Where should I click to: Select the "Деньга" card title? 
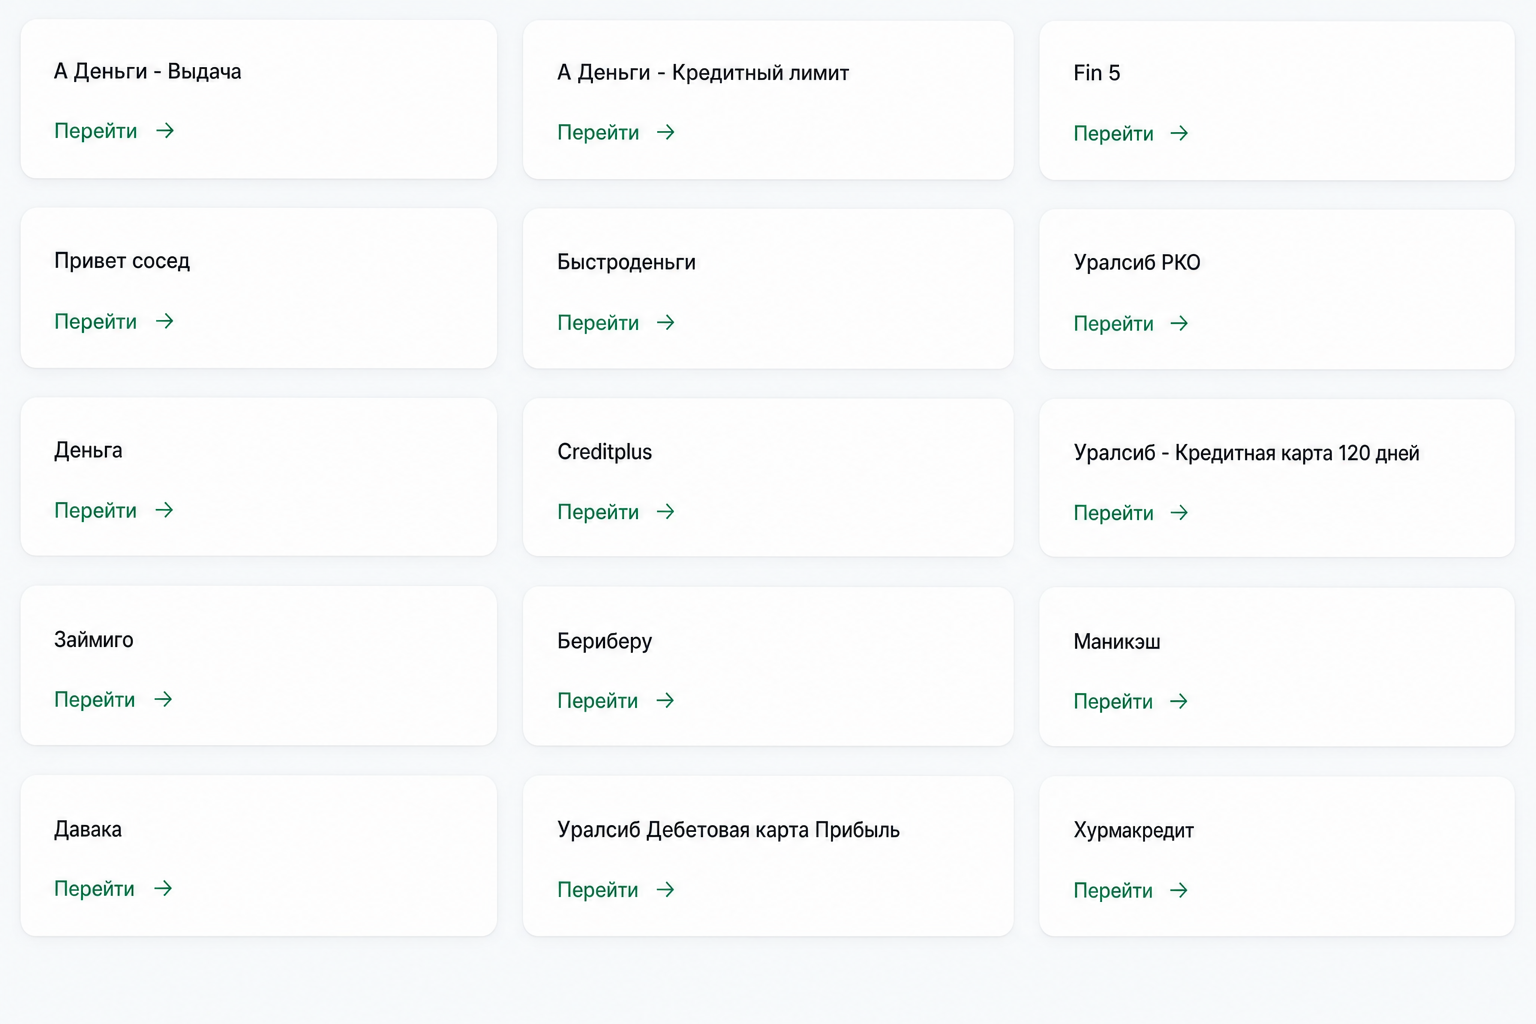click(x=88, y=450)
